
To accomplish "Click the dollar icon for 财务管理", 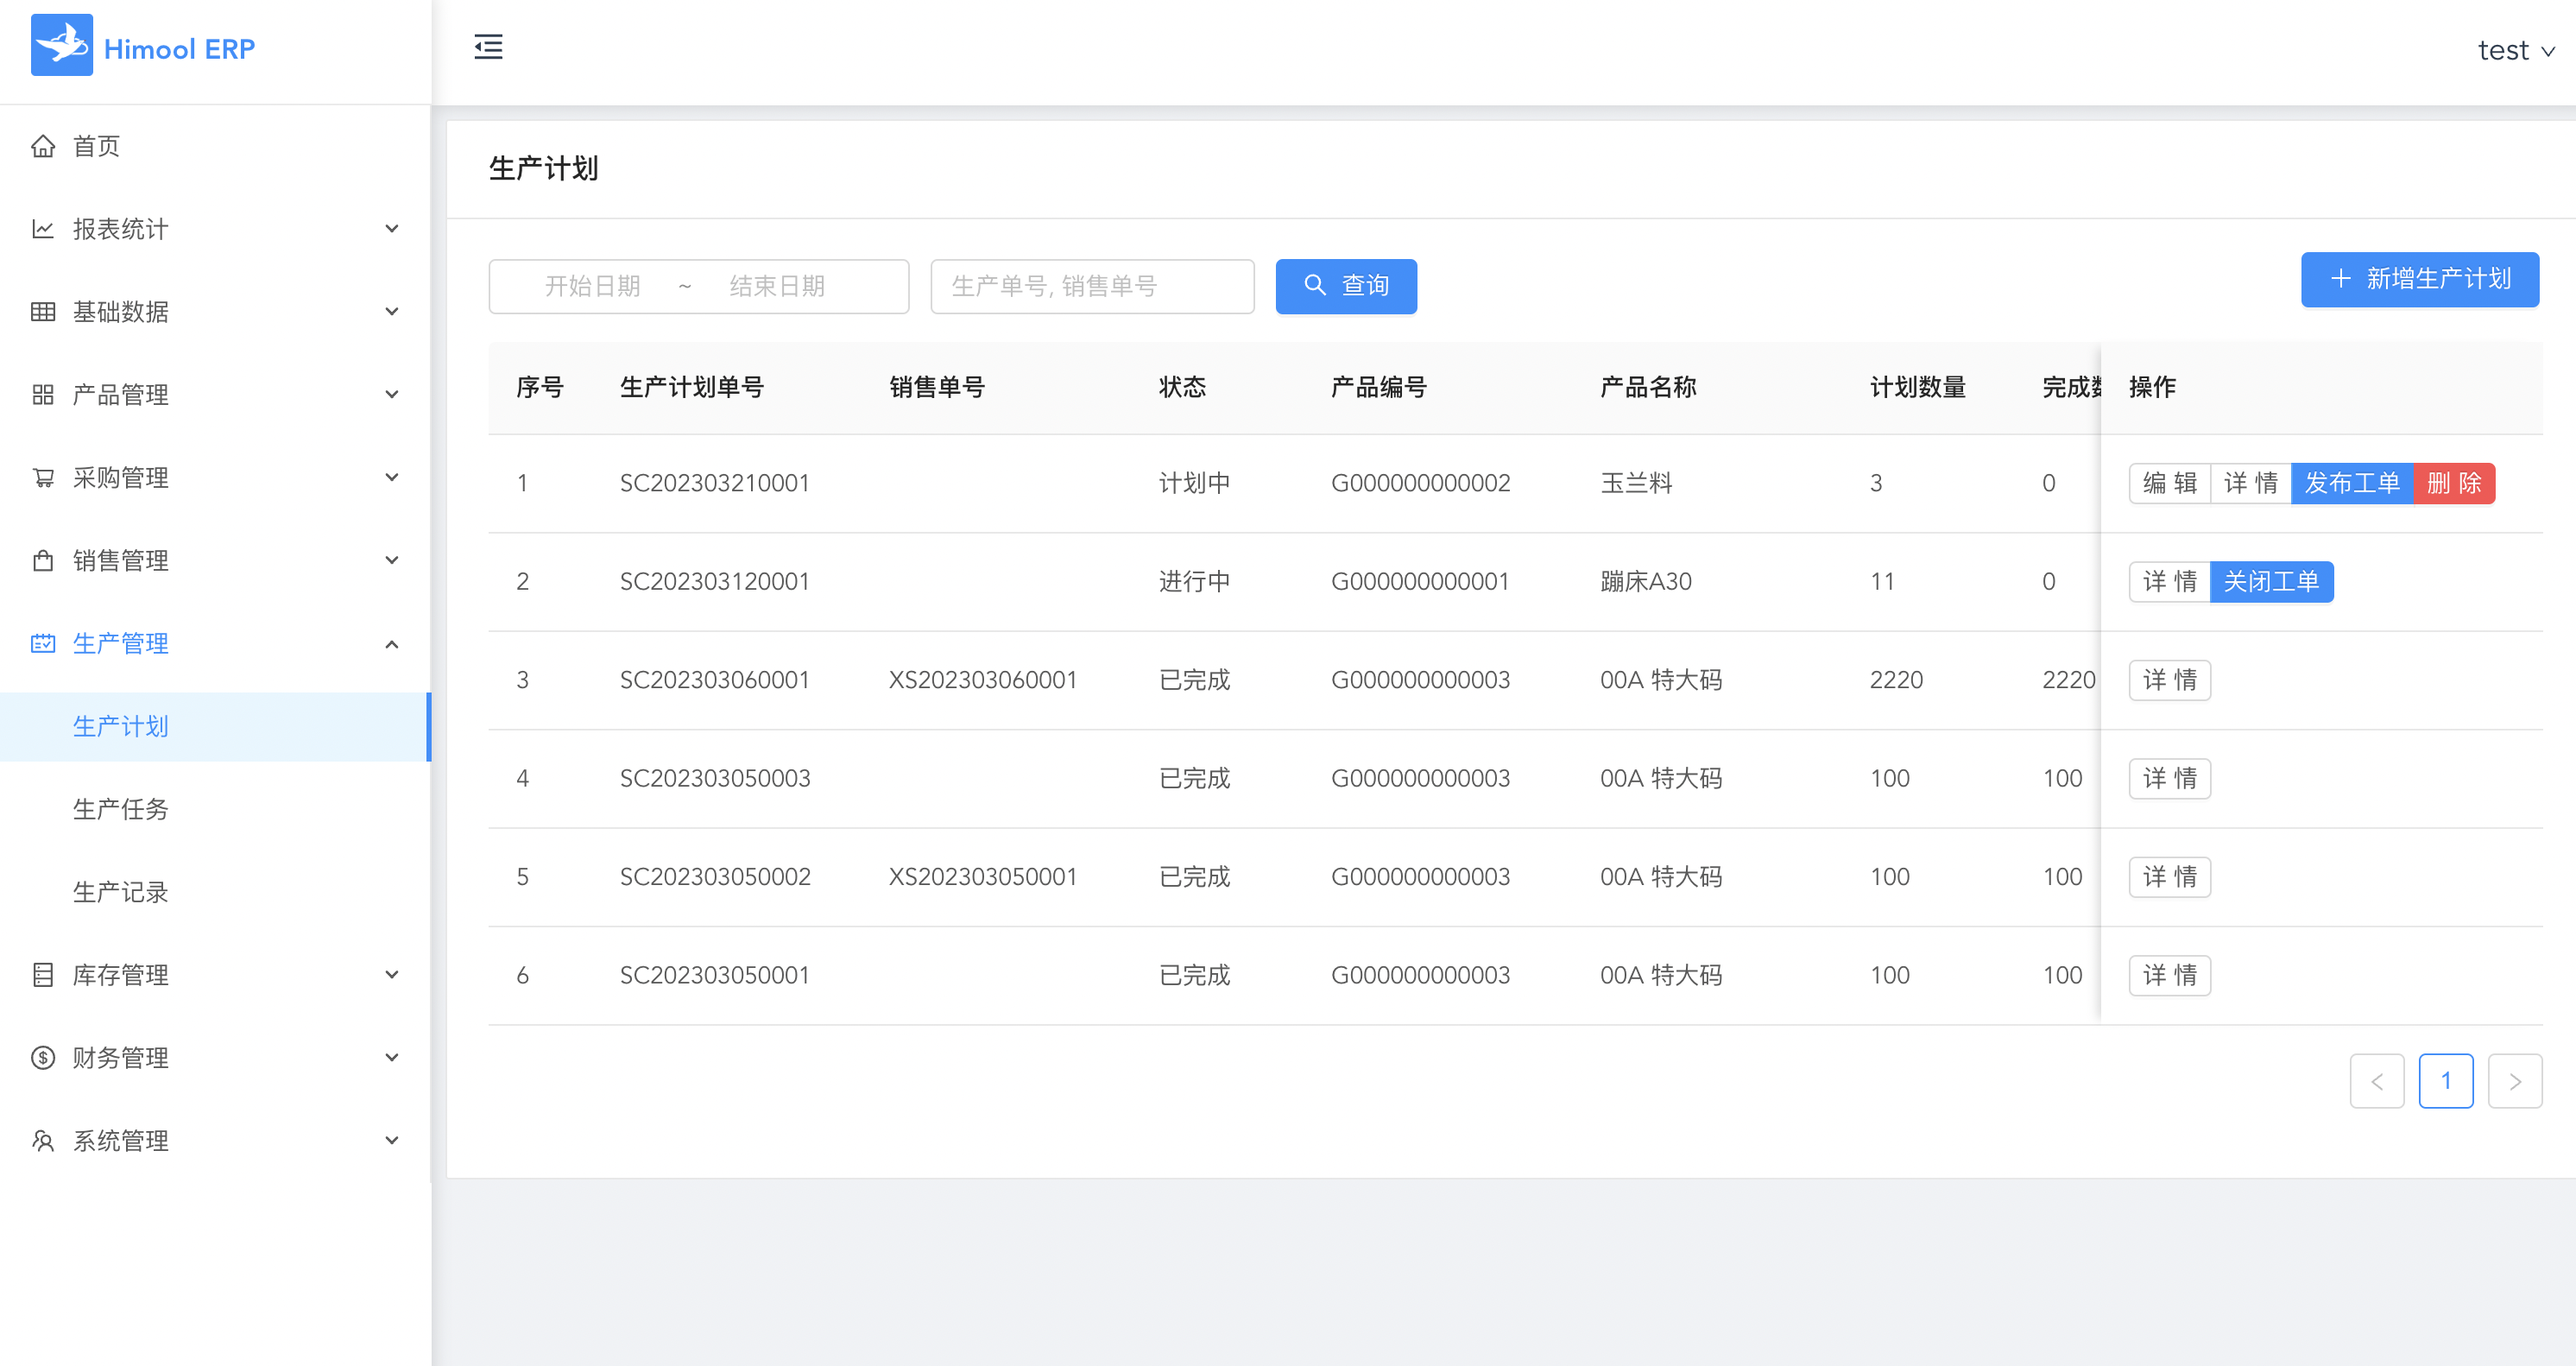I will point(43,1057).
